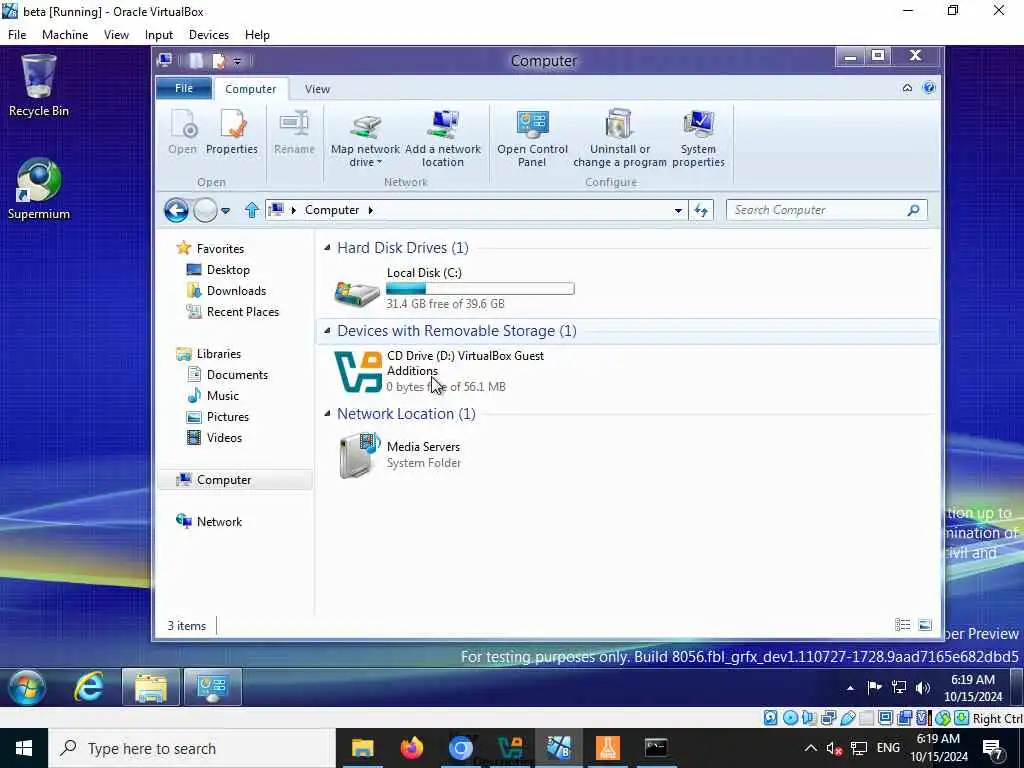Click the quick access properties icon
Screen dimensions: 1024x768
[x=219, y=61]
